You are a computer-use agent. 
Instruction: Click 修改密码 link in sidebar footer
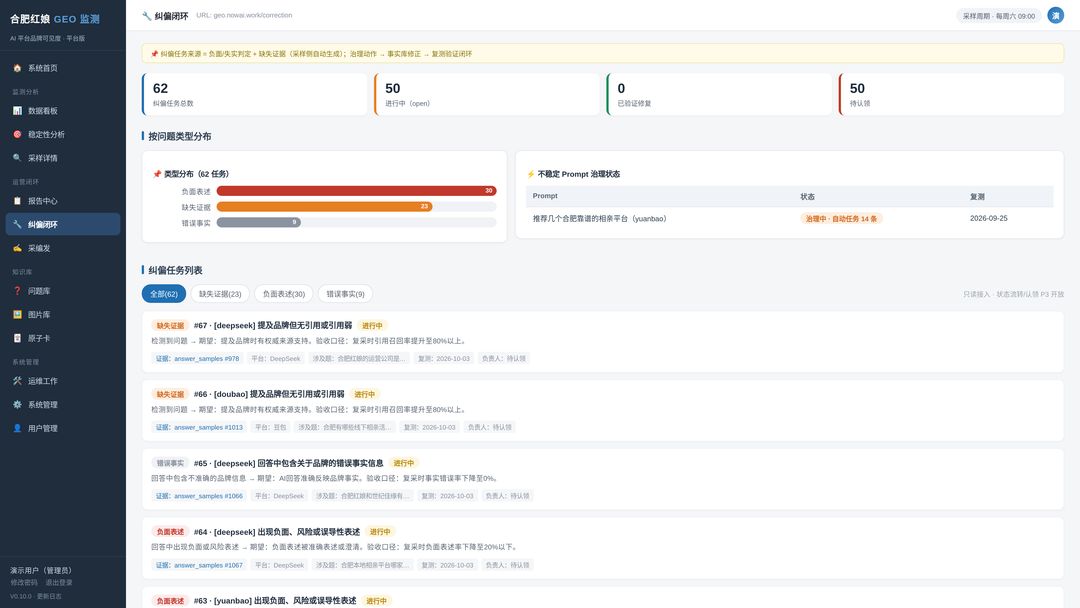click(24, 583)
